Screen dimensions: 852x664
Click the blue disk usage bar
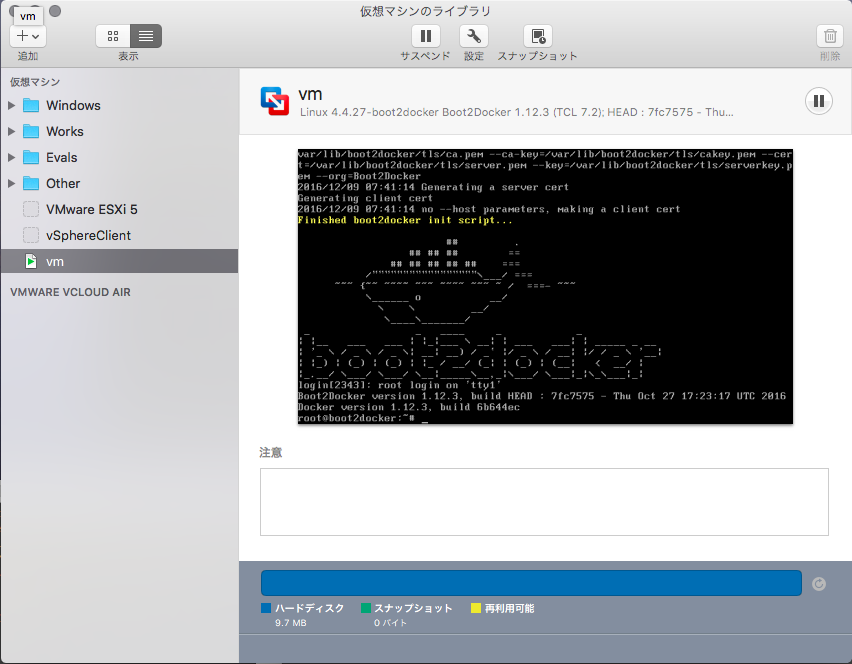point(531,583)
